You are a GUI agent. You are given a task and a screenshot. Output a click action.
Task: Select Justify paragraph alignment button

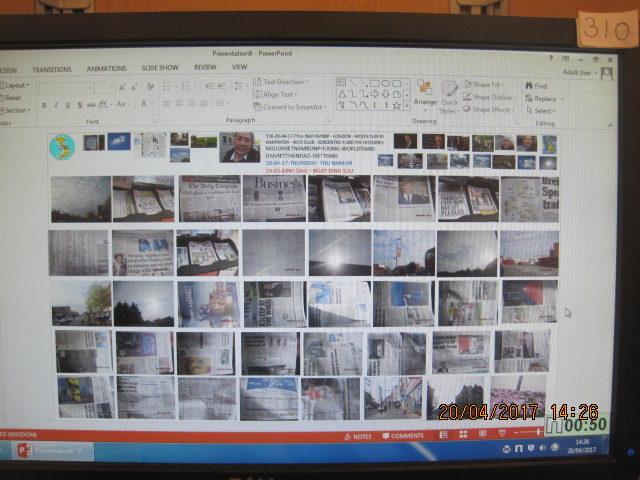[203, 103]
